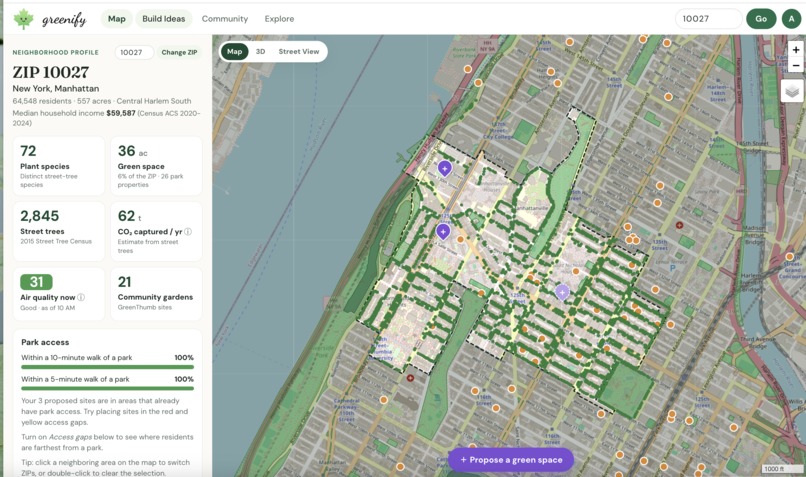
Task: Click the 'Access gaps' hint text
Action: pos(70,437)
